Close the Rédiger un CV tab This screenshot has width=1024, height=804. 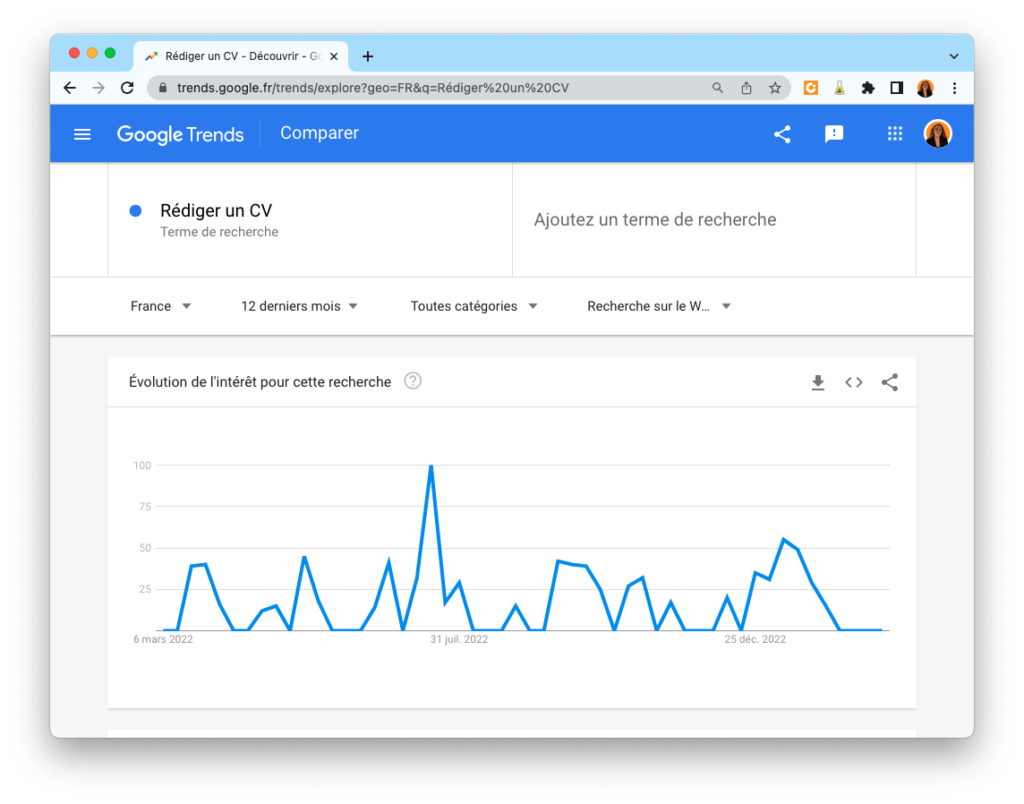[334, 57]
